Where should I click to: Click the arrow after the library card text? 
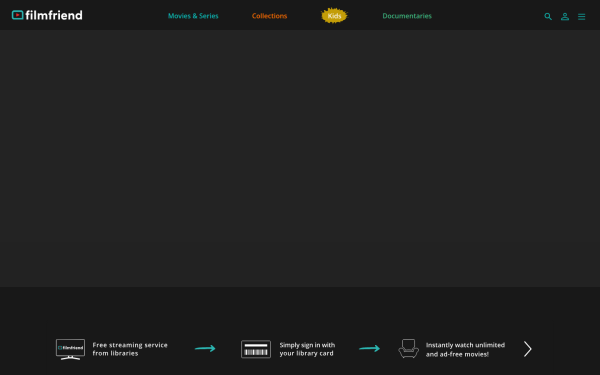(369, 348)
